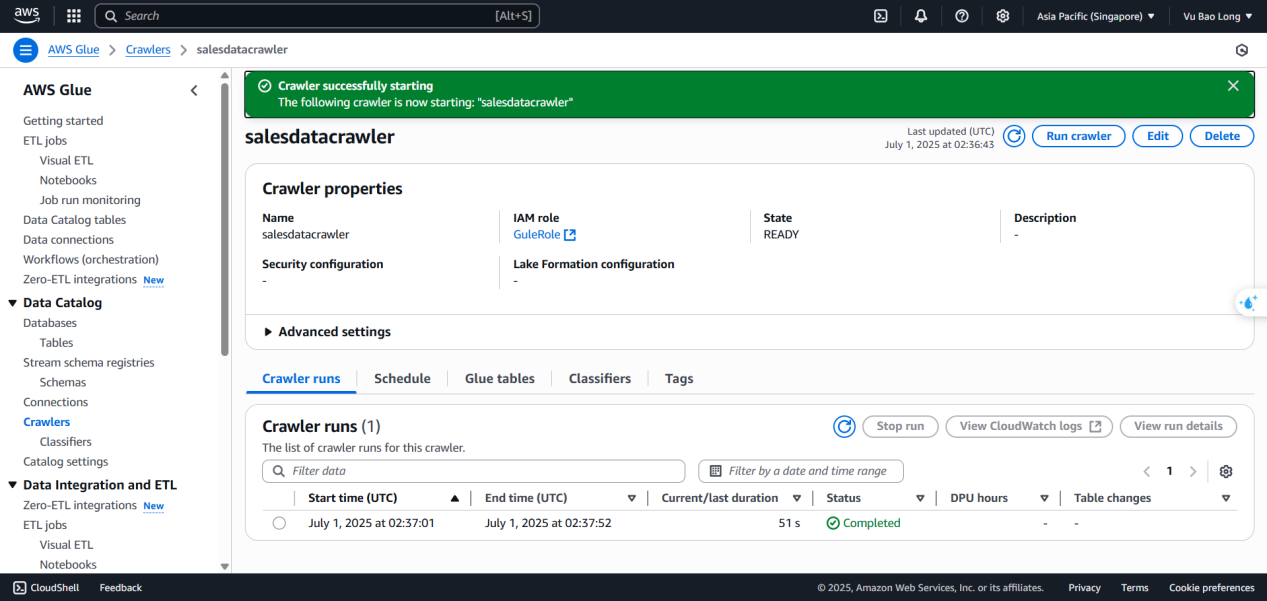The height and width of the screenshot is (601, 1267).
Task: Go to the previous page arrow in pagination
Action: click(1147, 471)
